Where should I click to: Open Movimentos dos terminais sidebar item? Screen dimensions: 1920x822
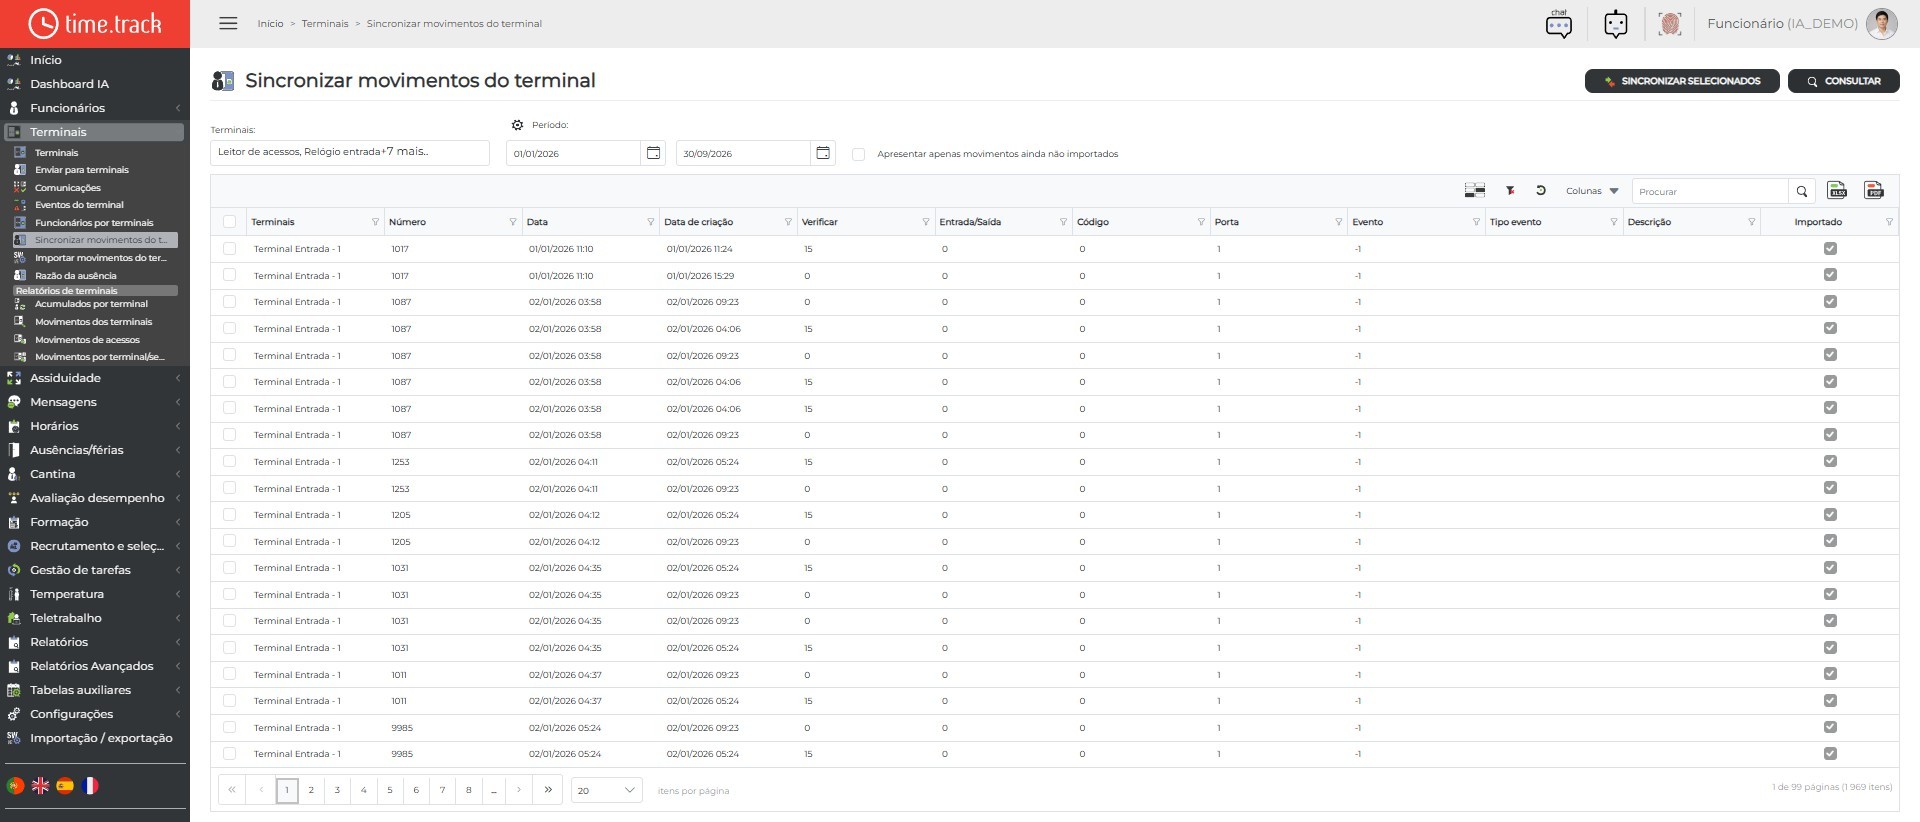(94, 322)
